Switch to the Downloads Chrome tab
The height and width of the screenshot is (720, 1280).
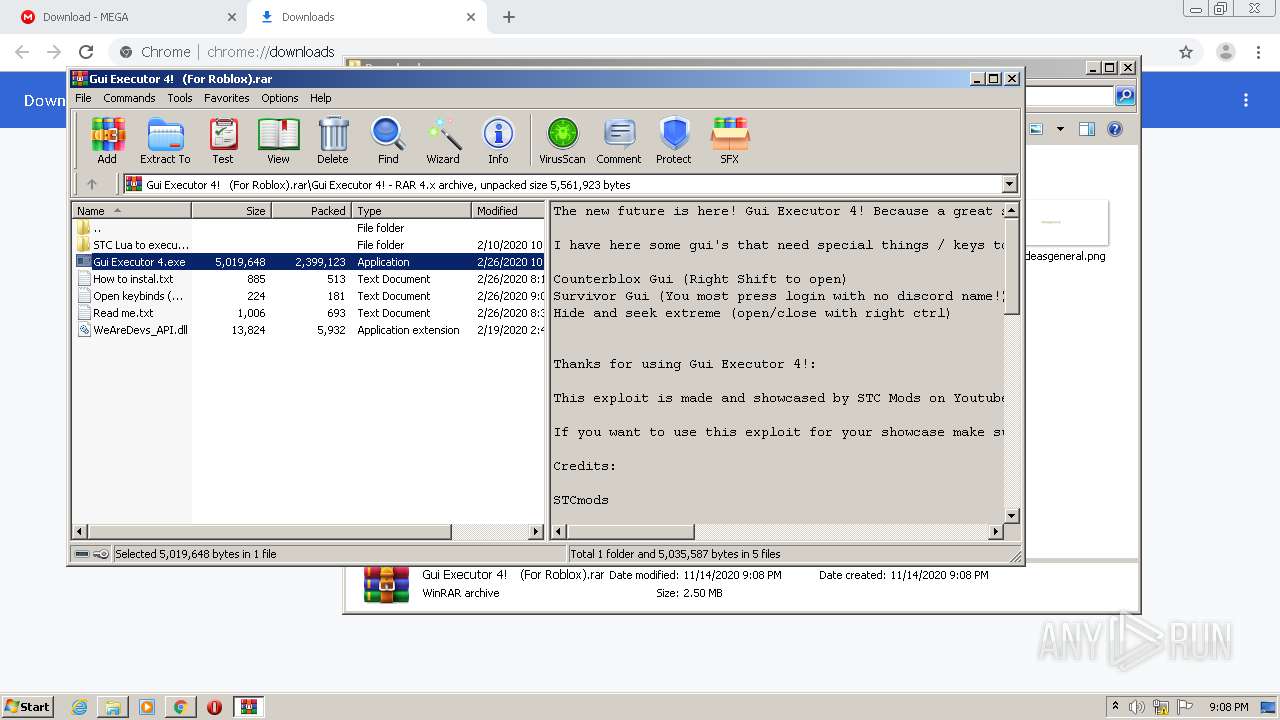366,17
